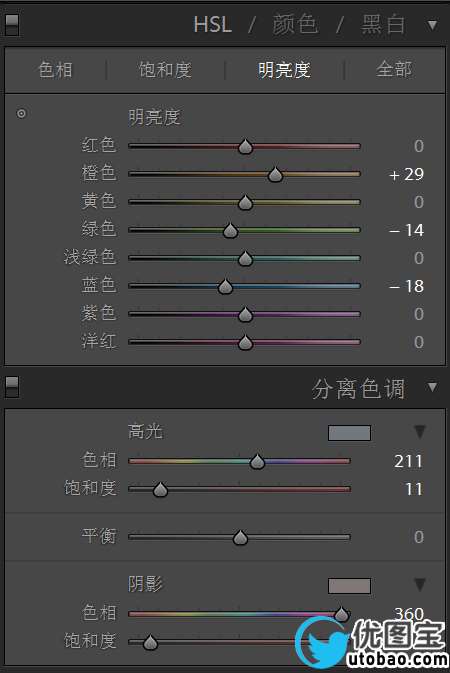Click the 浅绿色 value field 0
450x673 pixels.
click(x=419, y=258)
